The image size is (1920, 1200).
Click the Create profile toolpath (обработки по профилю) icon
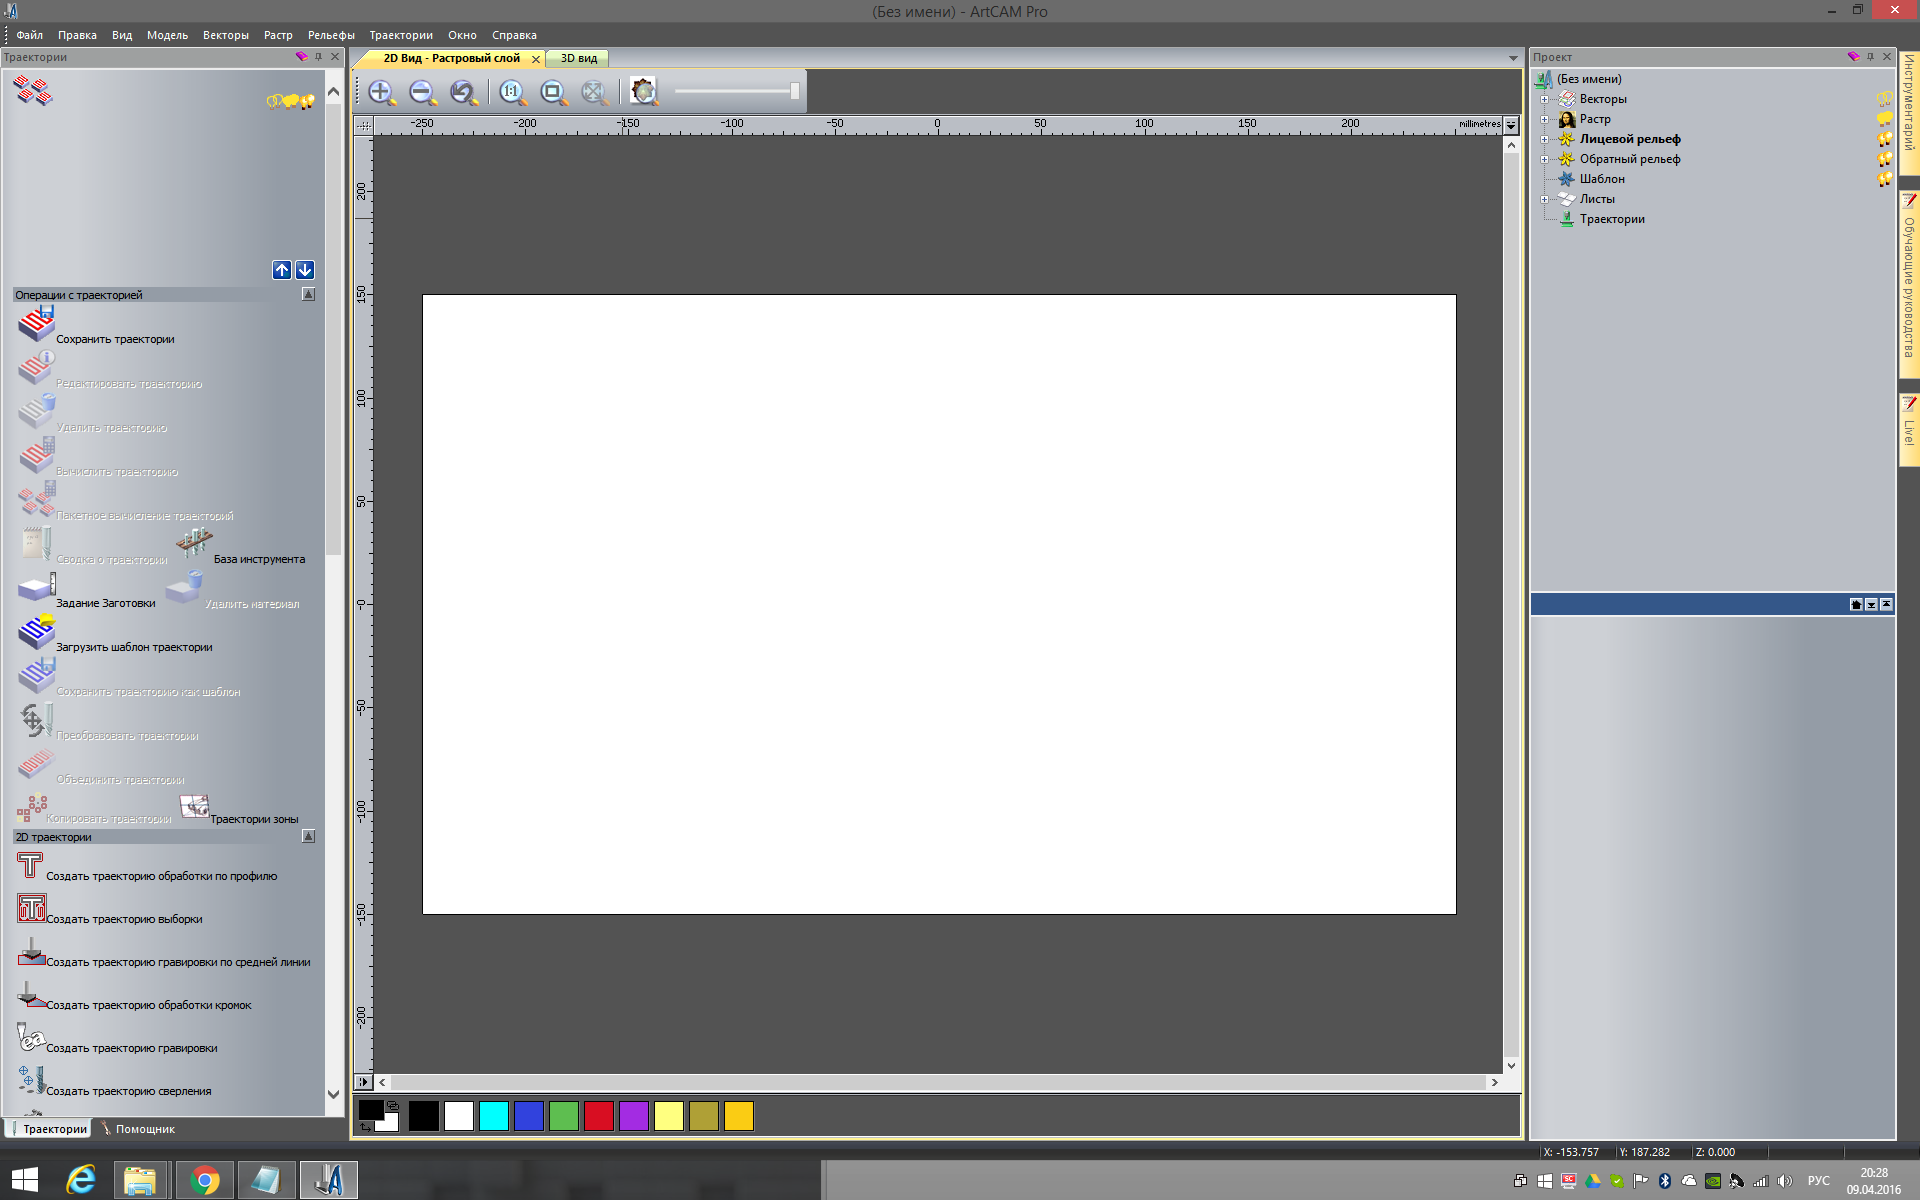point(30,866)
